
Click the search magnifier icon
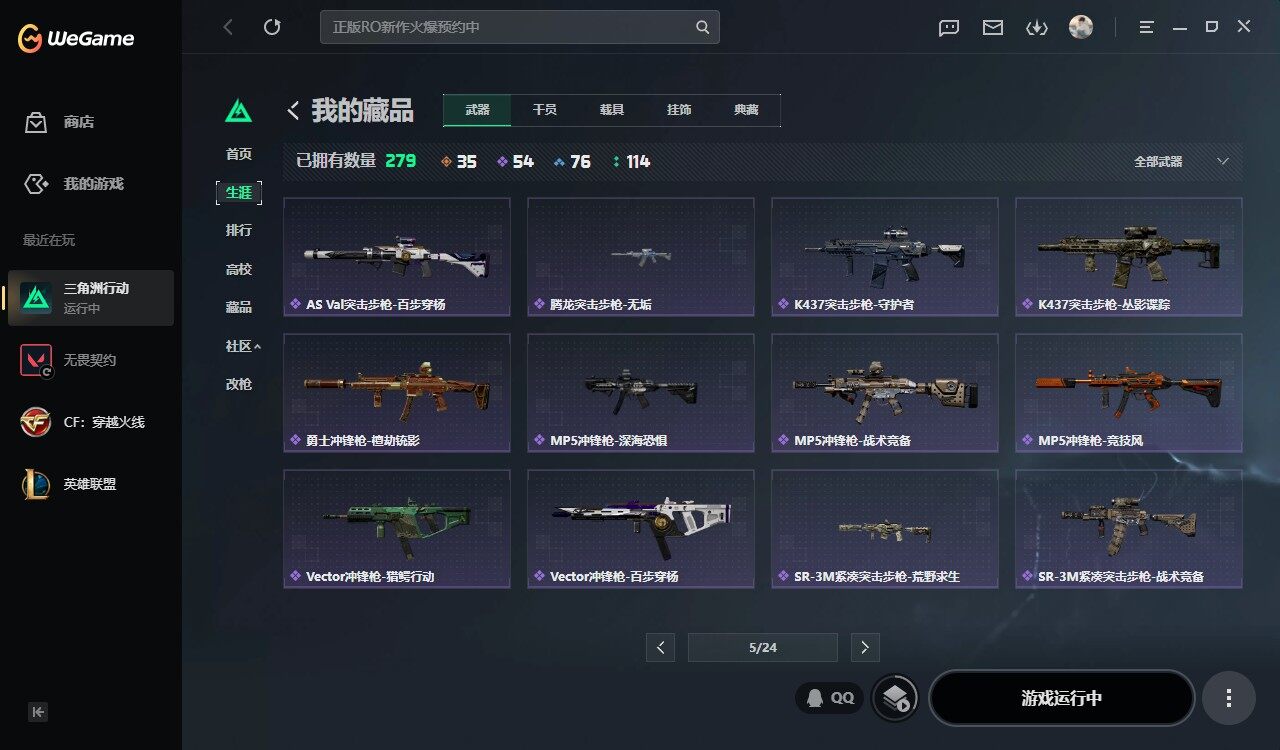703,27
